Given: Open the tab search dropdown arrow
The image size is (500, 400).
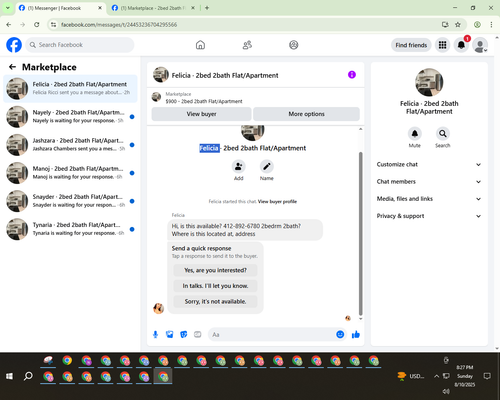Looking at the screenshot, I should click(x=8, y=8).
